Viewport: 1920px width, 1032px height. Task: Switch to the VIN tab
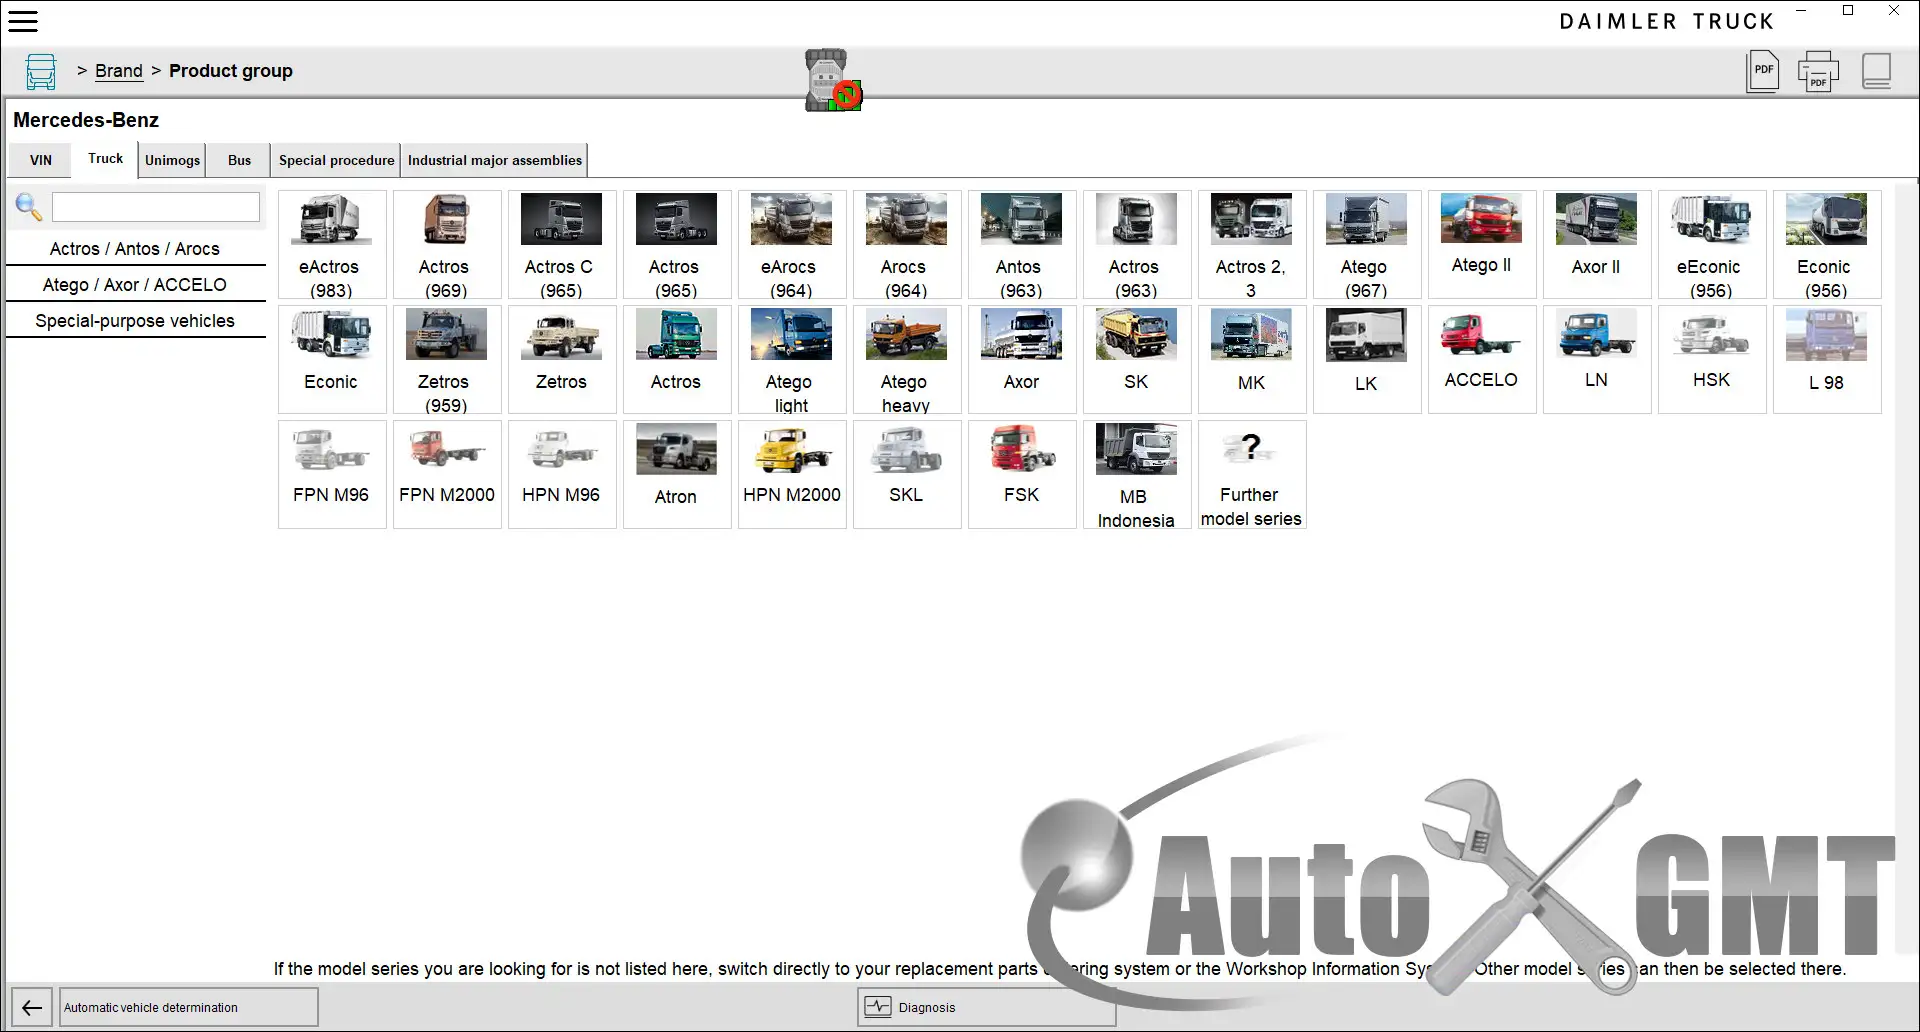(x=41, y=160)
